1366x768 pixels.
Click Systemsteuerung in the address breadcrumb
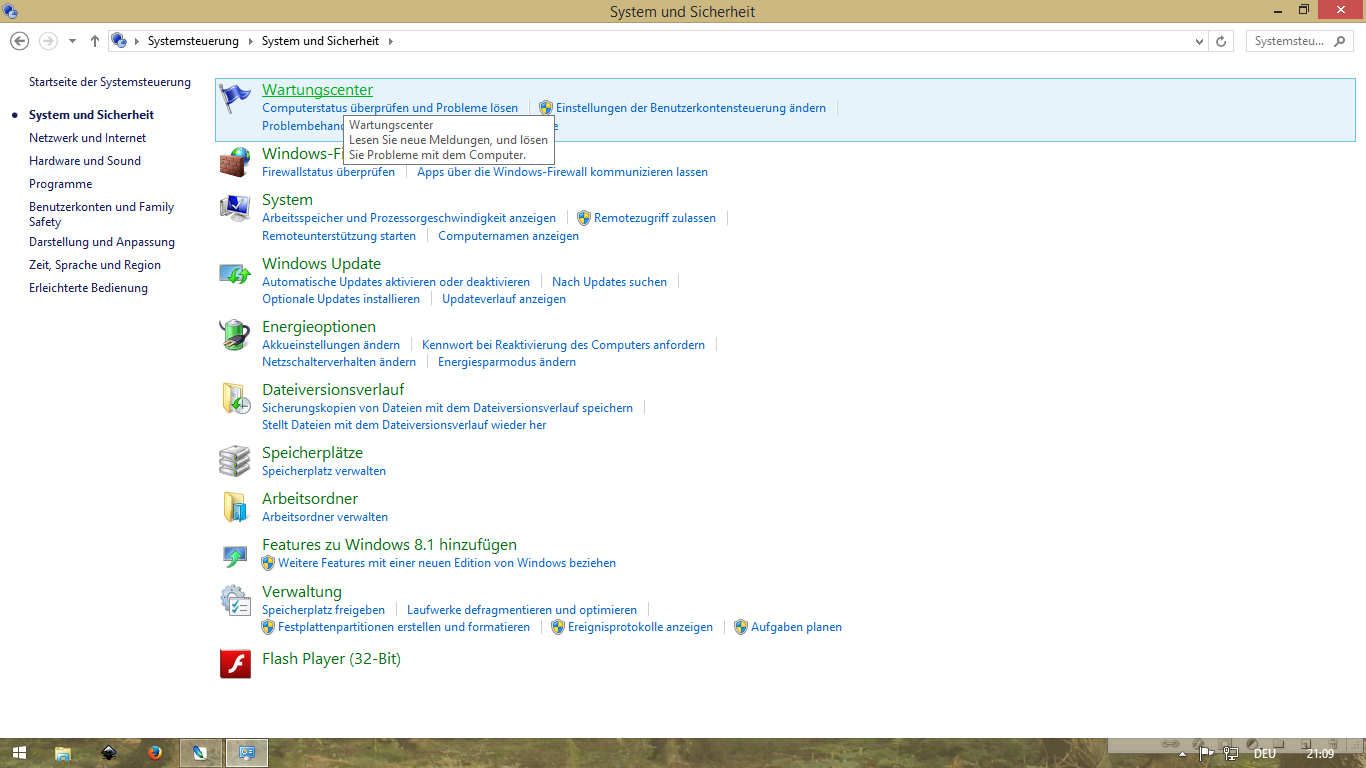click(x=193, y=41)
